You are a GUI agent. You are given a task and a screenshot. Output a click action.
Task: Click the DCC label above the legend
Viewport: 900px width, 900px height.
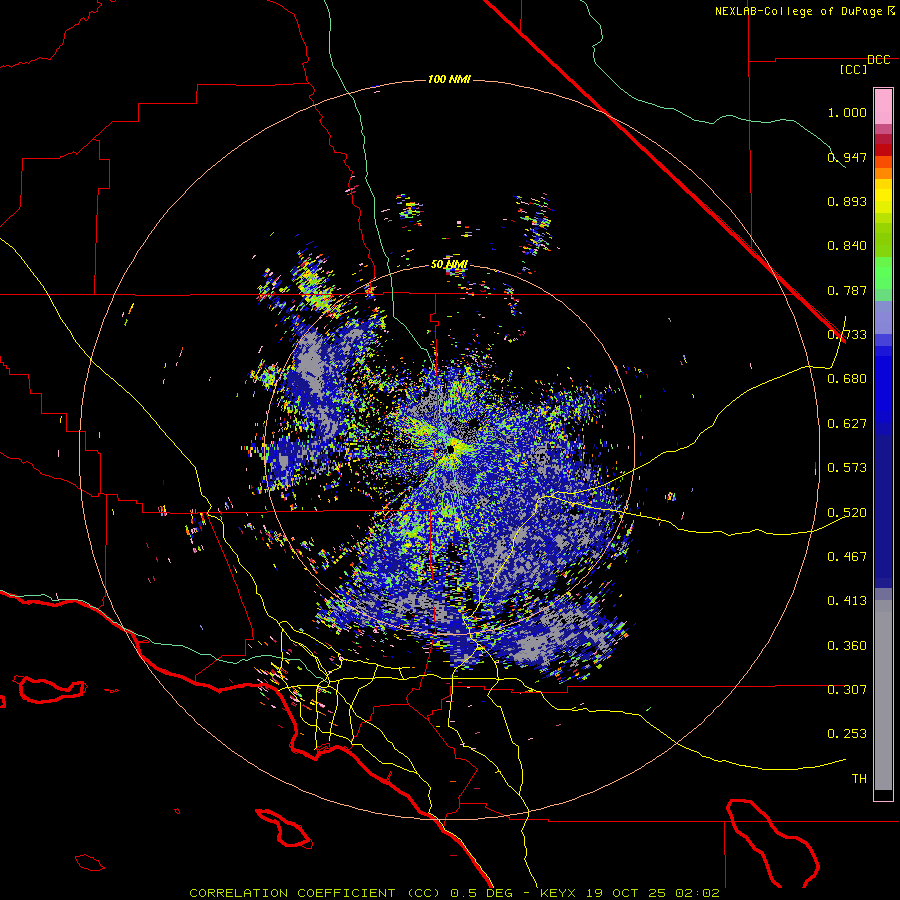(x=878, y=60)
